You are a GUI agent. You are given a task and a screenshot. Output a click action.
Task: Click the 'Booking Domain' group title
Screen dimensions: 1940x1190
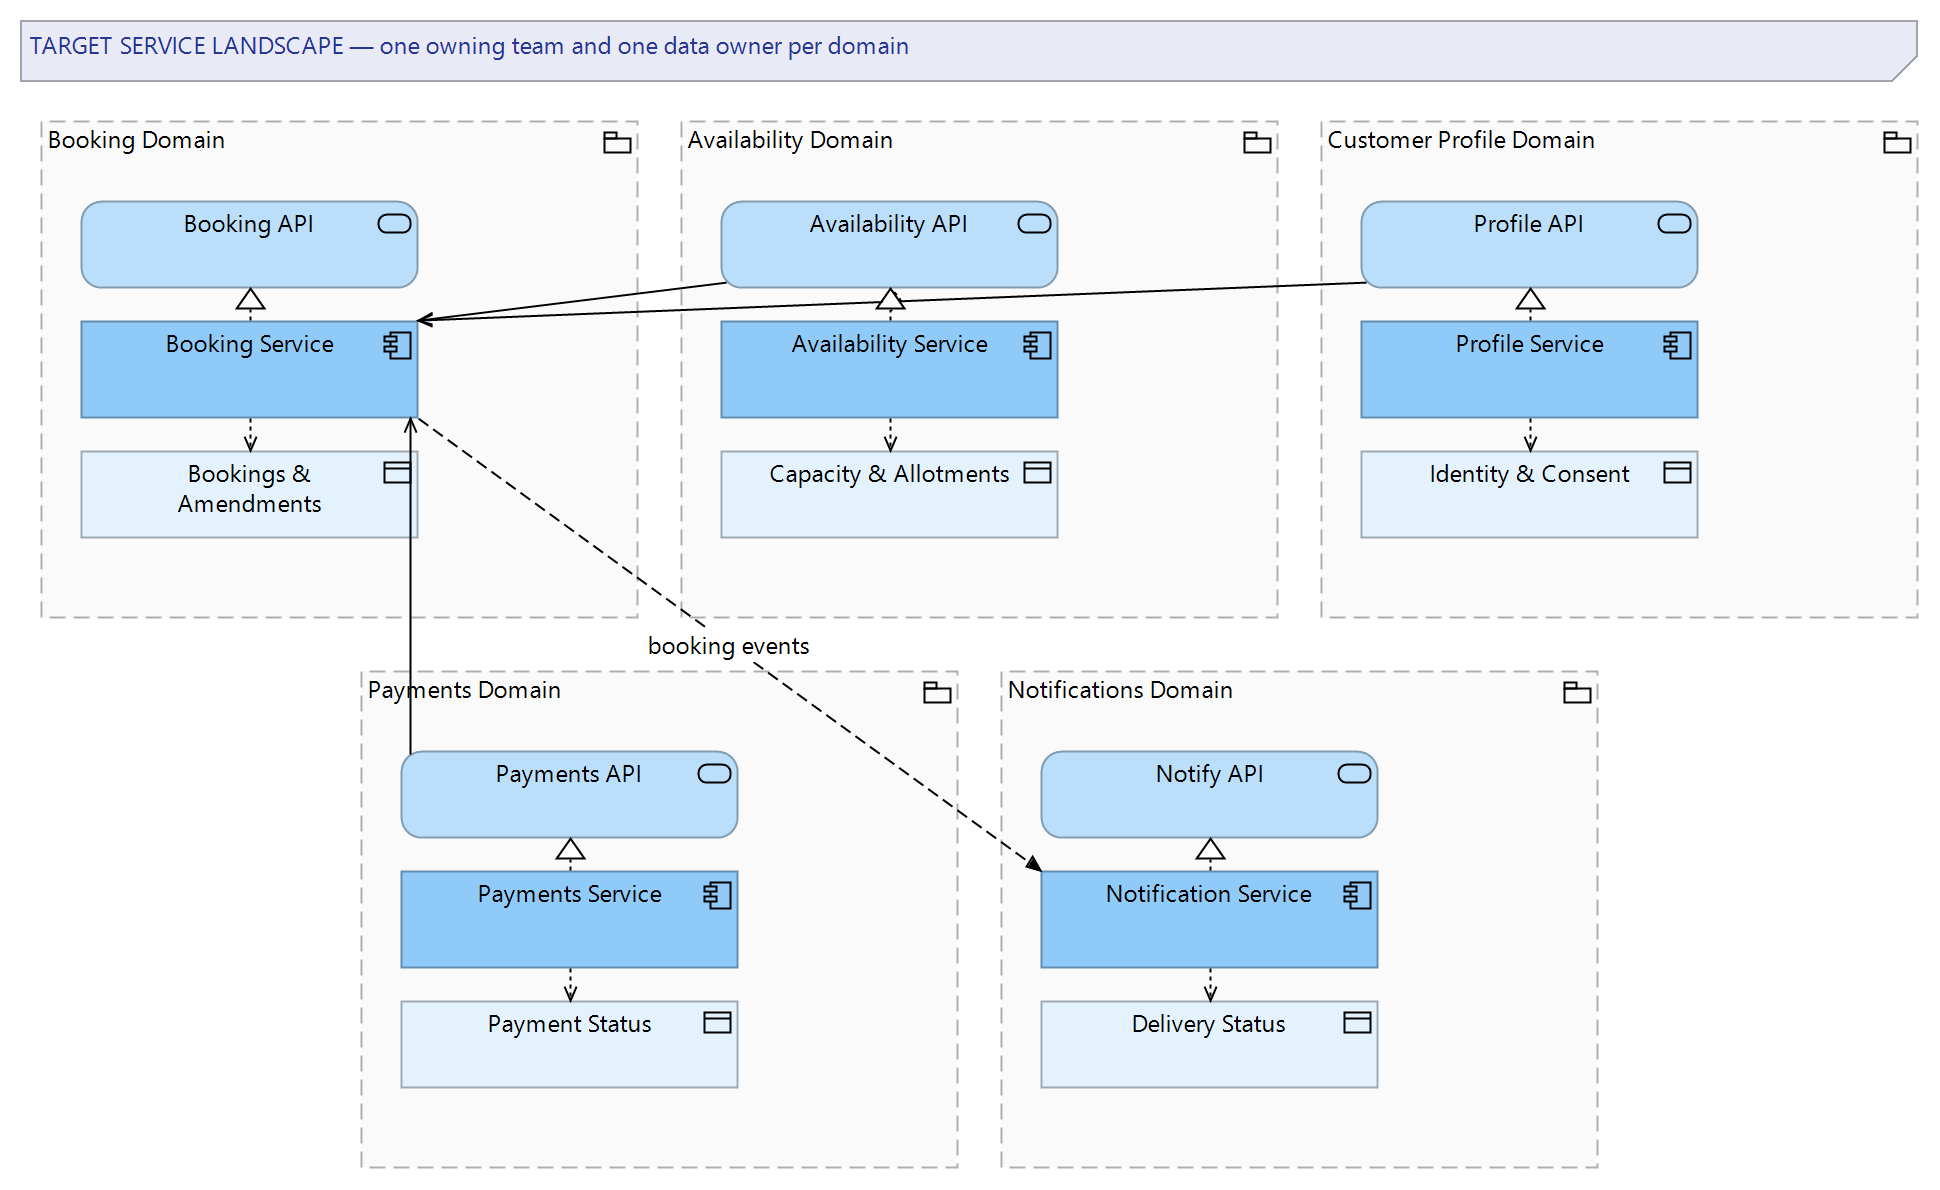pos(136,140)
